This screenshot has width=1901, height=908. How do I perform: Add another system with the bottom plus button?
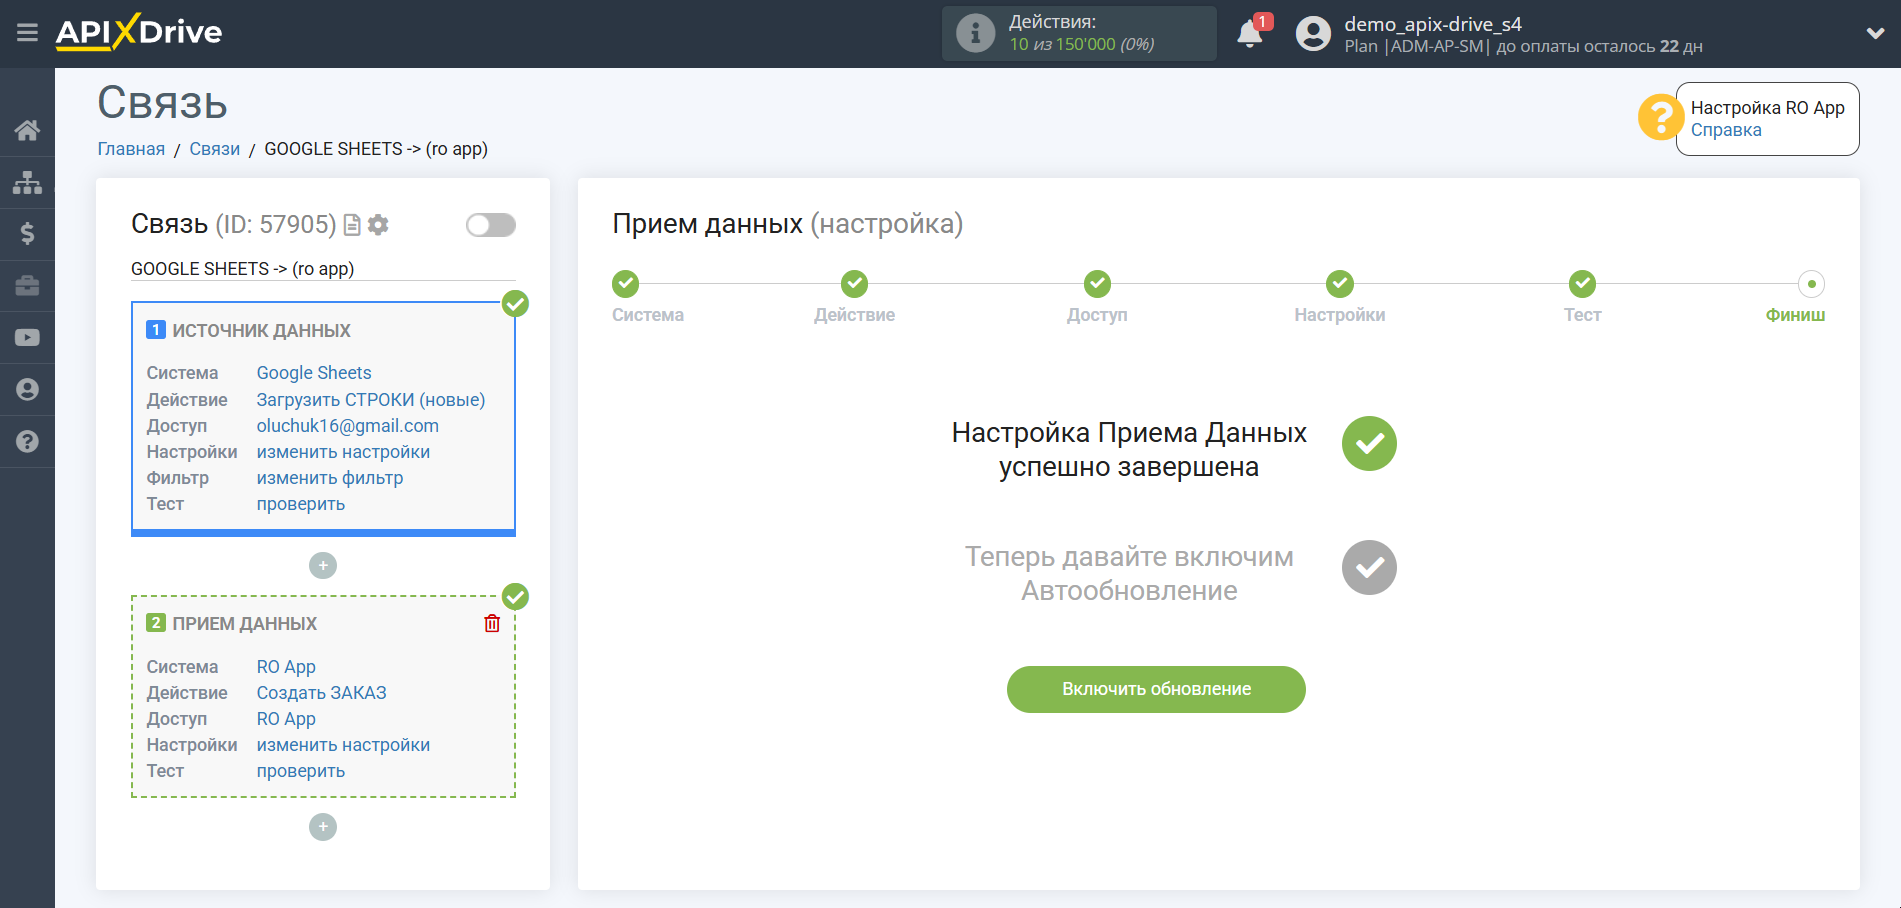(x=322, y=827)
